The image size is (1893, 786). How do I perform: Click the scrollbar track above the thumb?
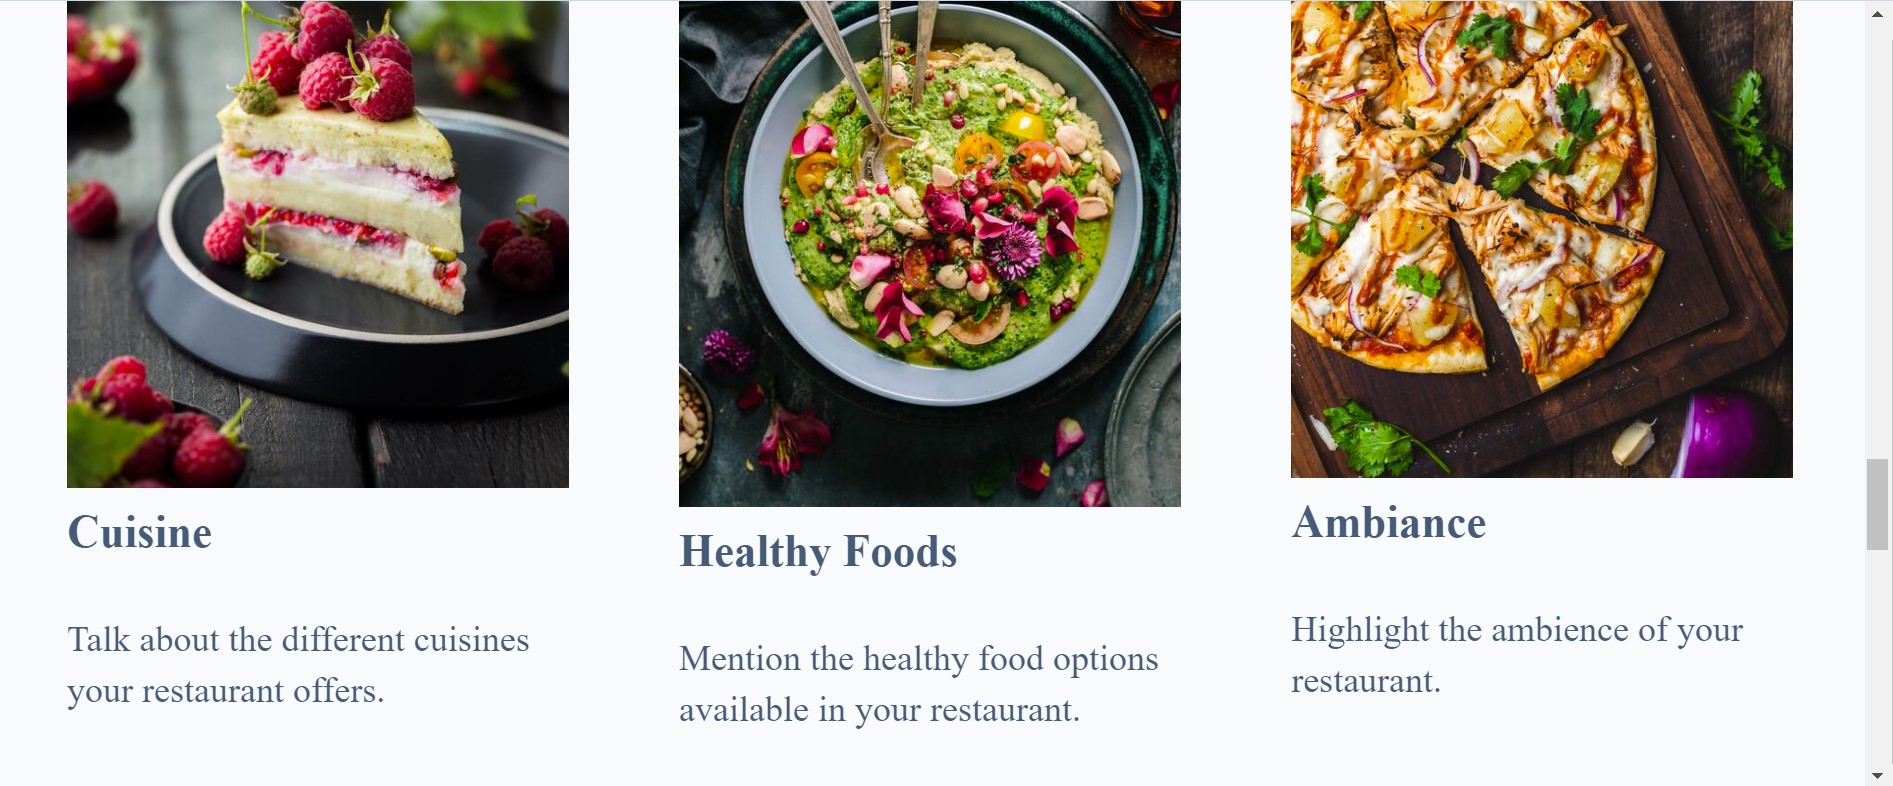click(x=1877, y=240)
